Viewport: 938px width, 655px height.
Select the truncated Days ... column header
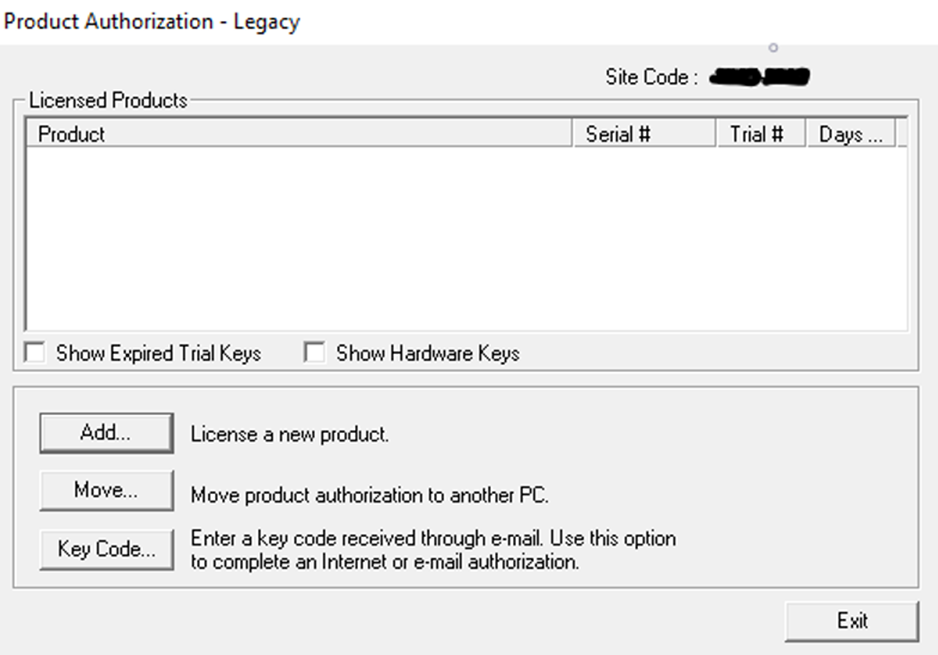pos(851,133)
